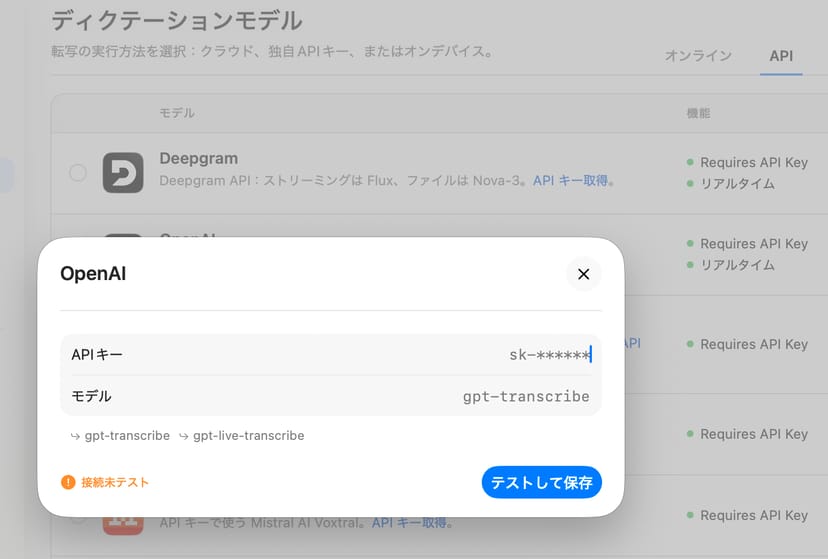
Task: Click the Deepgram logo icon
Action: click(x=123, y=173)
